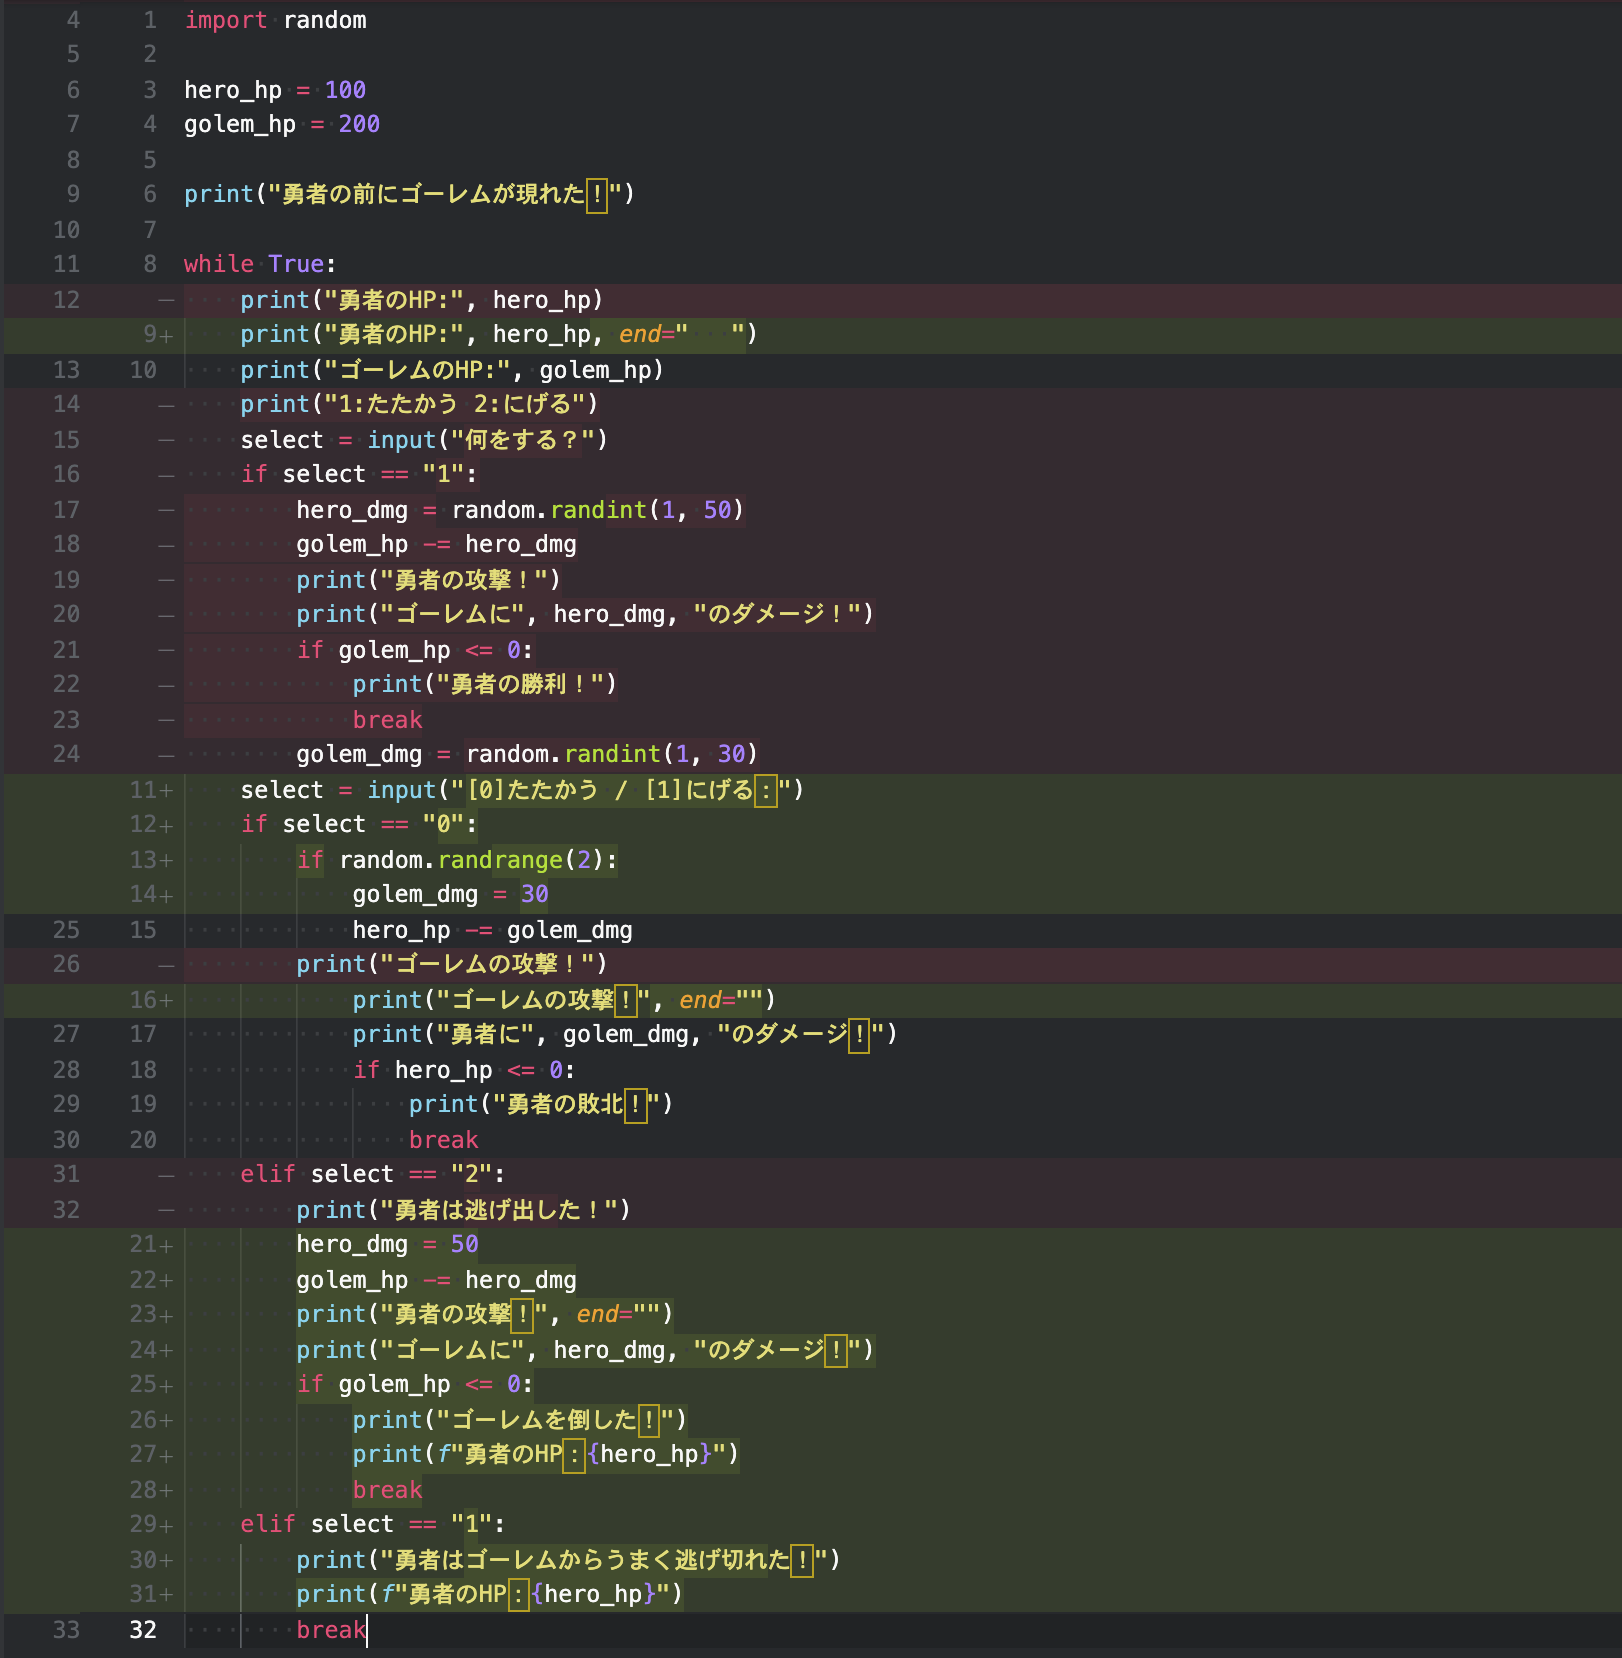Click the "import random" line

(x=275, y=20)
